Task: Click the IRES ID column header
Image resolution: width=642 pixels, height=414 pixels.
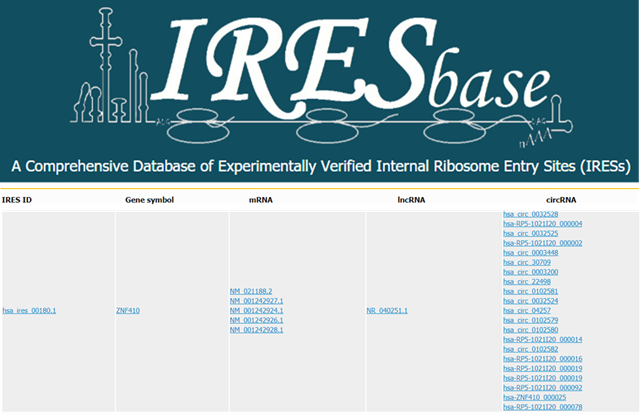Action: point(17,200)
